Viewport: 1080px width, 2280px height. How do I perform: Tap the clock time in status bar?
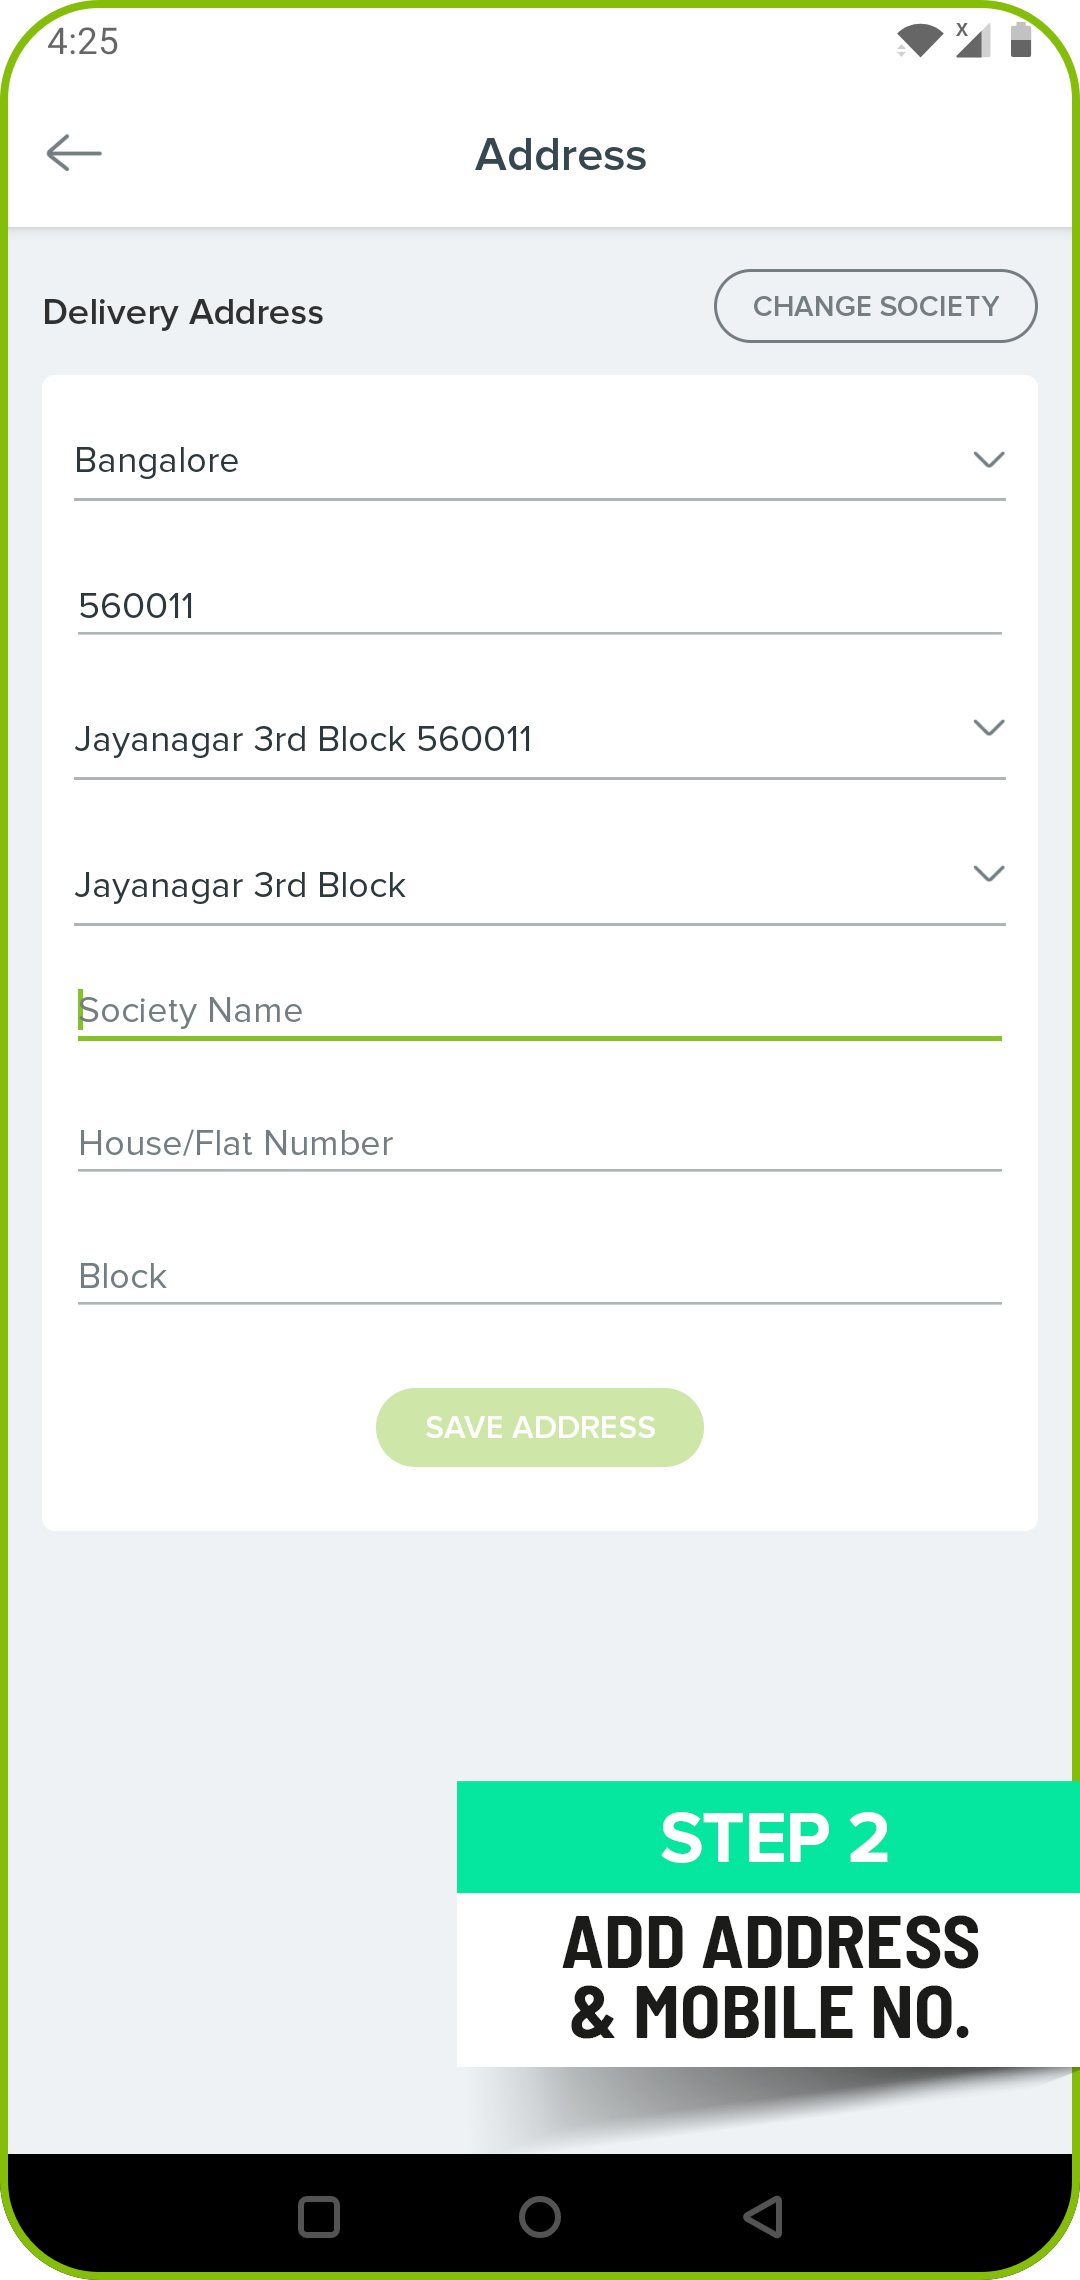[x=83, y=41]
